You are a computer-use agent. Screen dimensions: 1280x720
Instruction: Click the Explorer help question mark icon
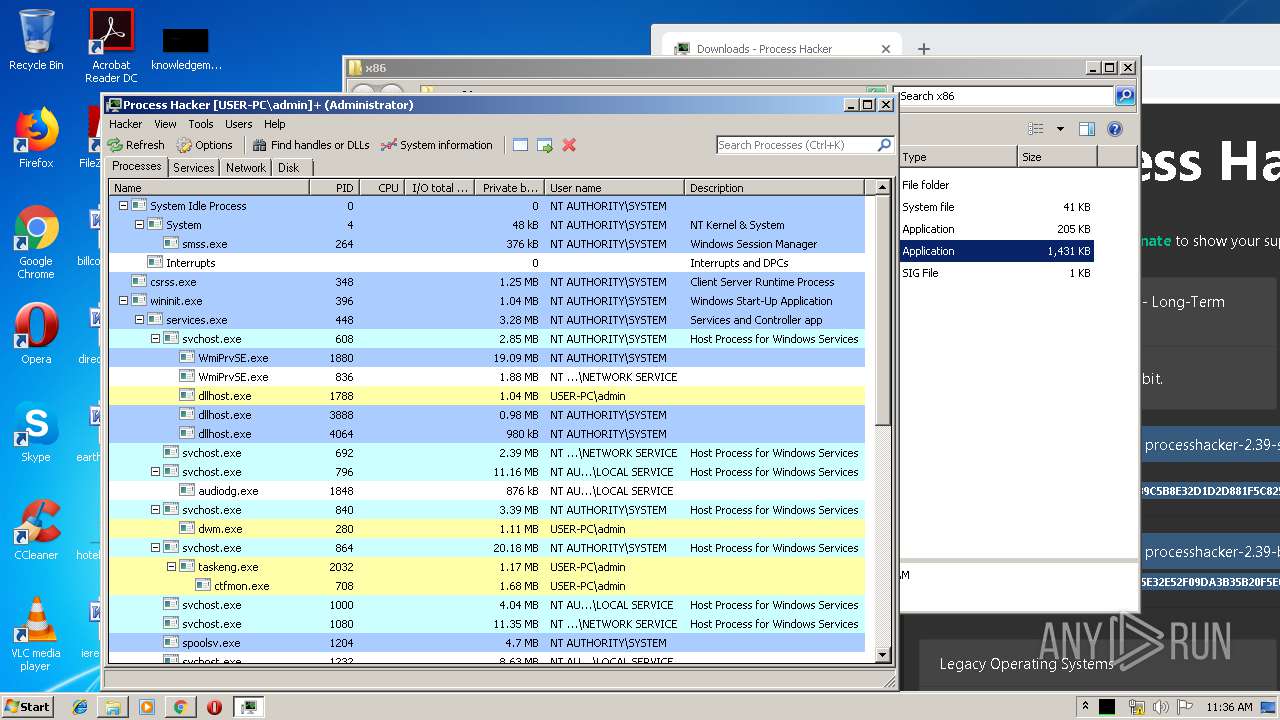(x=1115, y=129)
